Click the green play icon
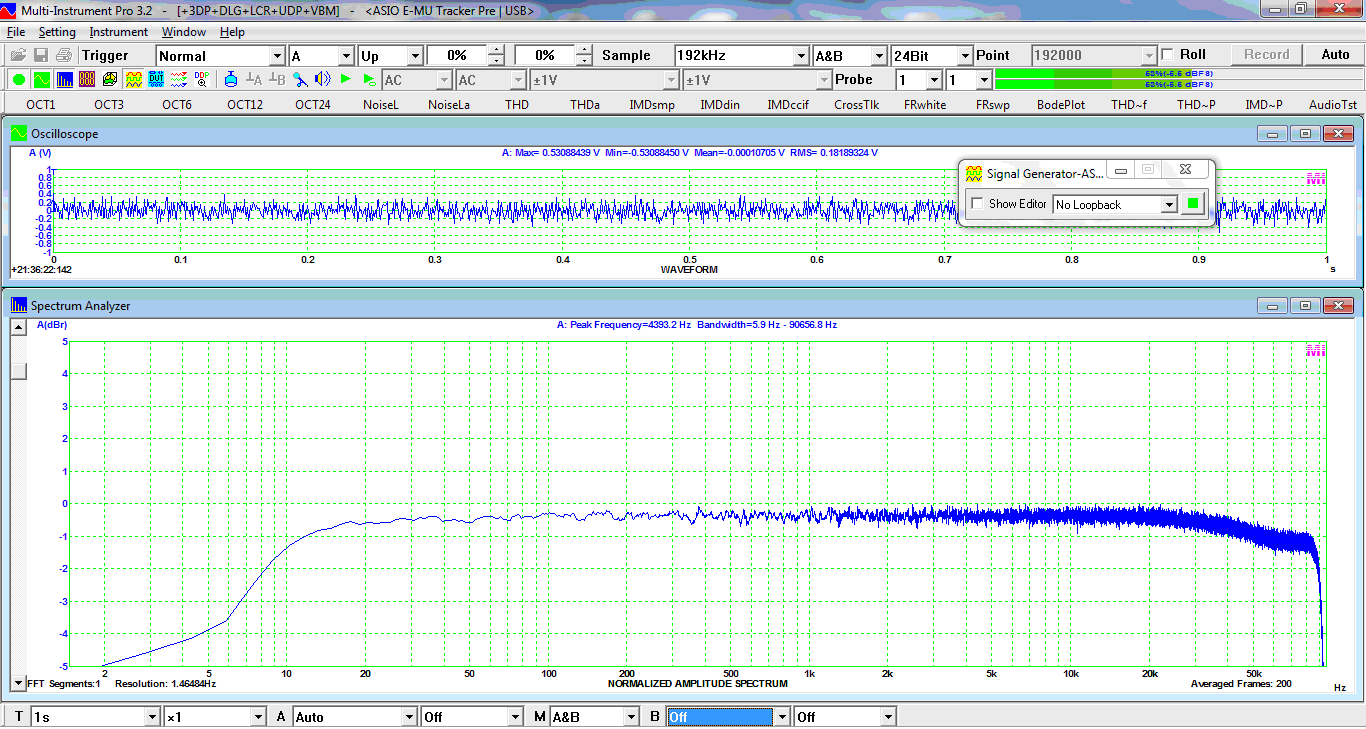This screenshot has width=1366, height=729. pyautogui.click(x=346, y=79)
